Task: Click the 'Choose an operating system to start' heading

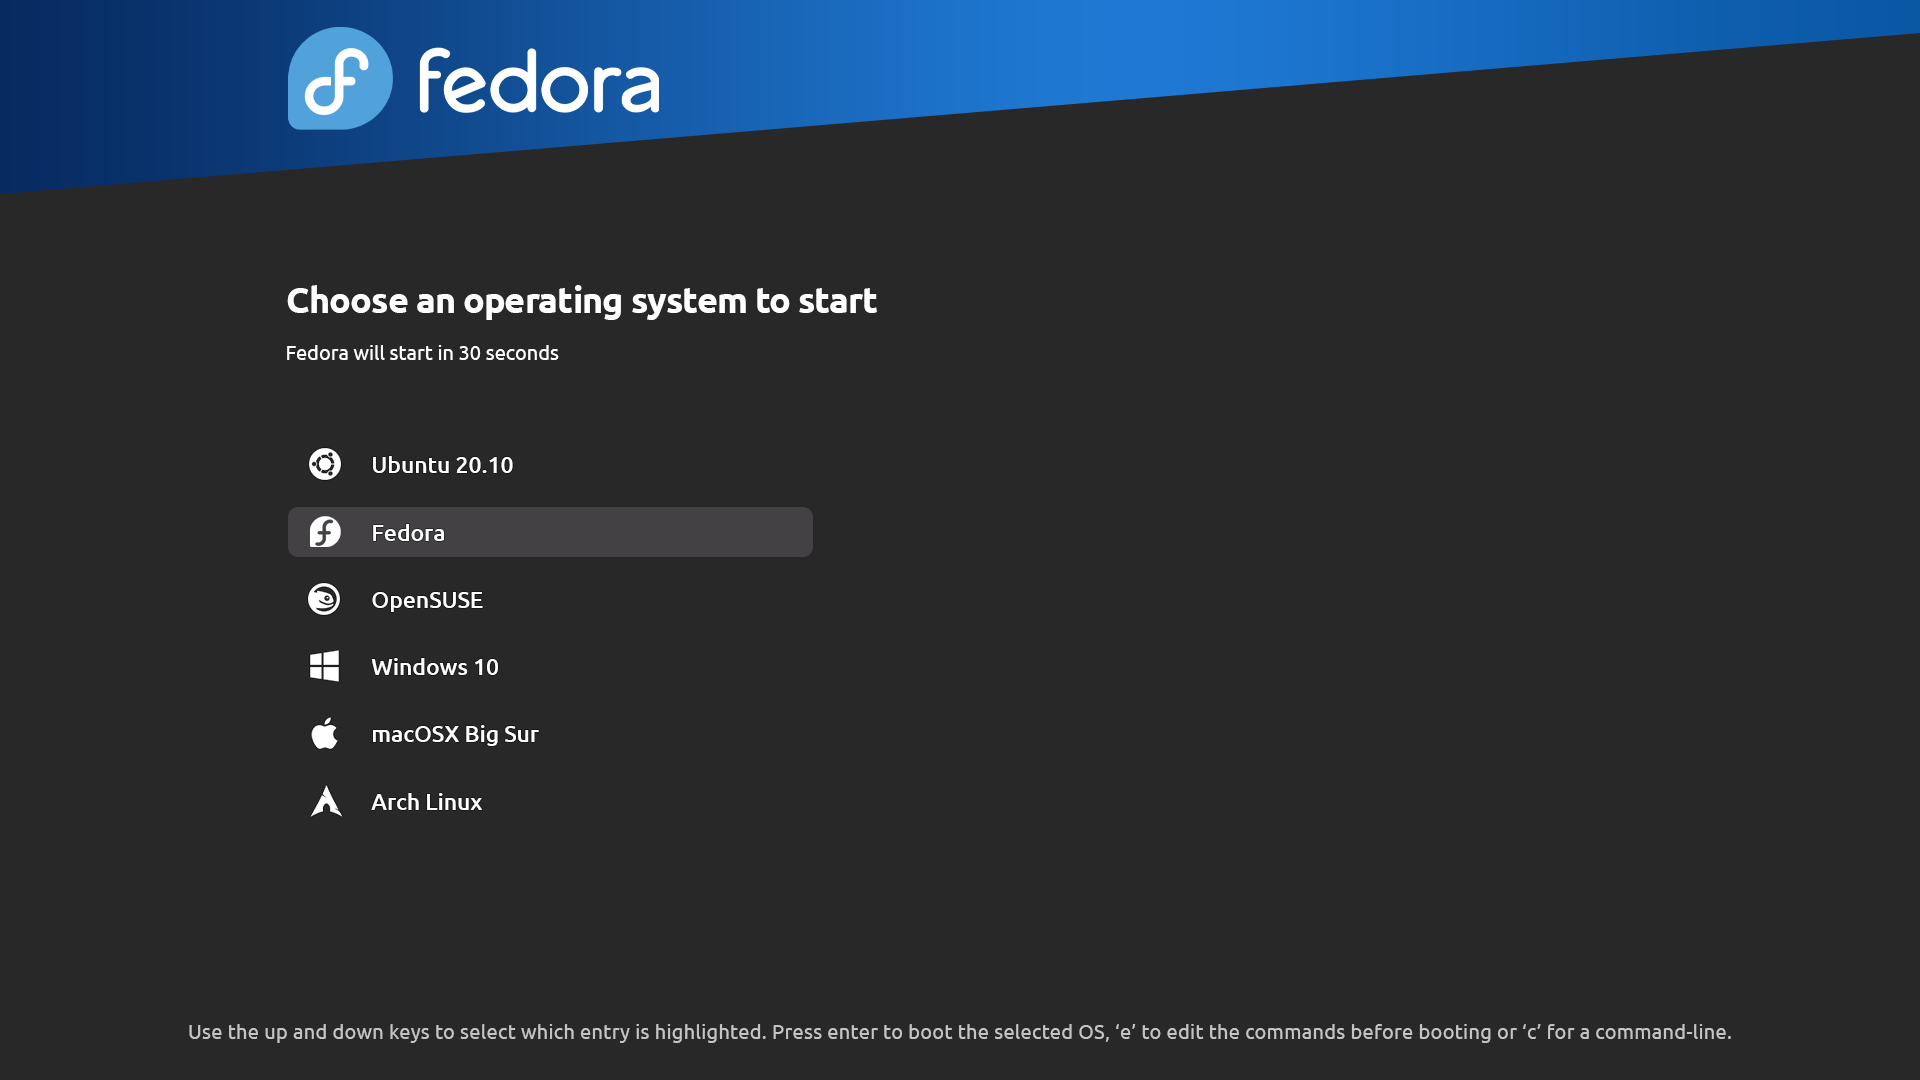Action: pos(582,301)
